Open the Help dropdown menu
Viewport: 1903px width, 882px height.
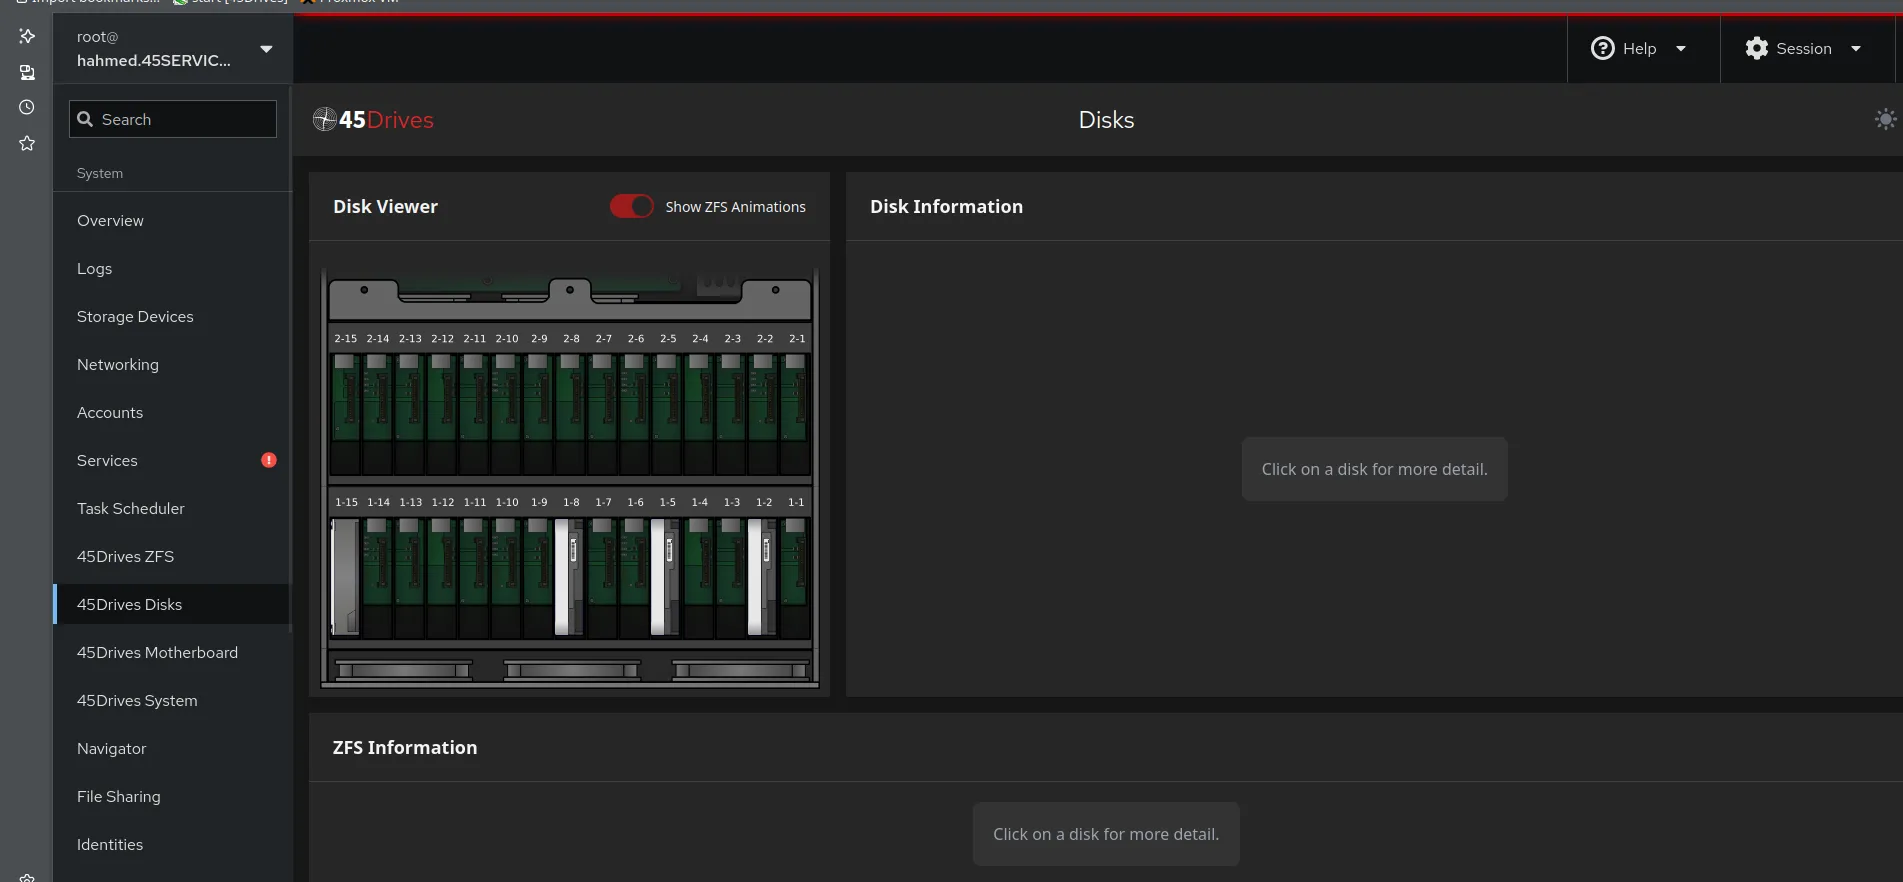click(x=1639, y=49)
